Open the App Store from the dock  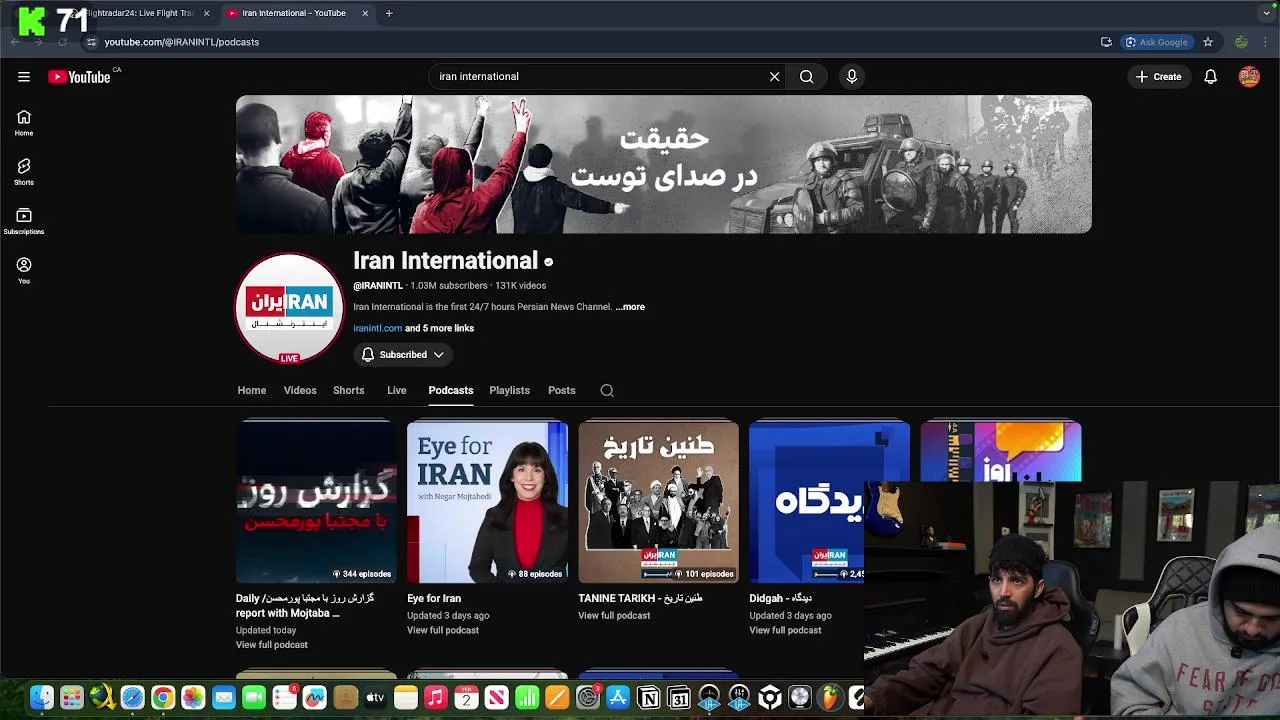point(618,698)
